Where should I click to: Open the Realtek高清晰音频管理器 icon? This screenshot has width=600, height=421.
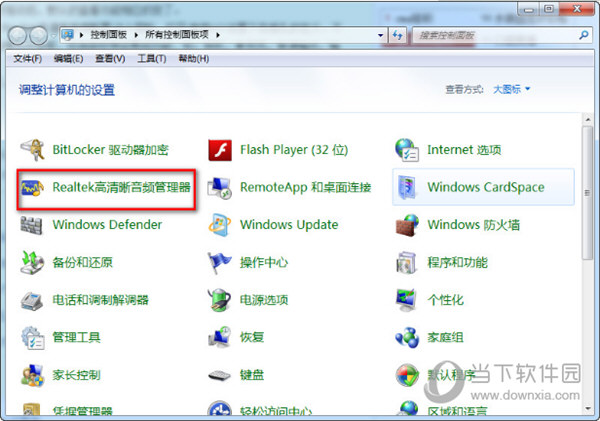[x=32, y=188]
